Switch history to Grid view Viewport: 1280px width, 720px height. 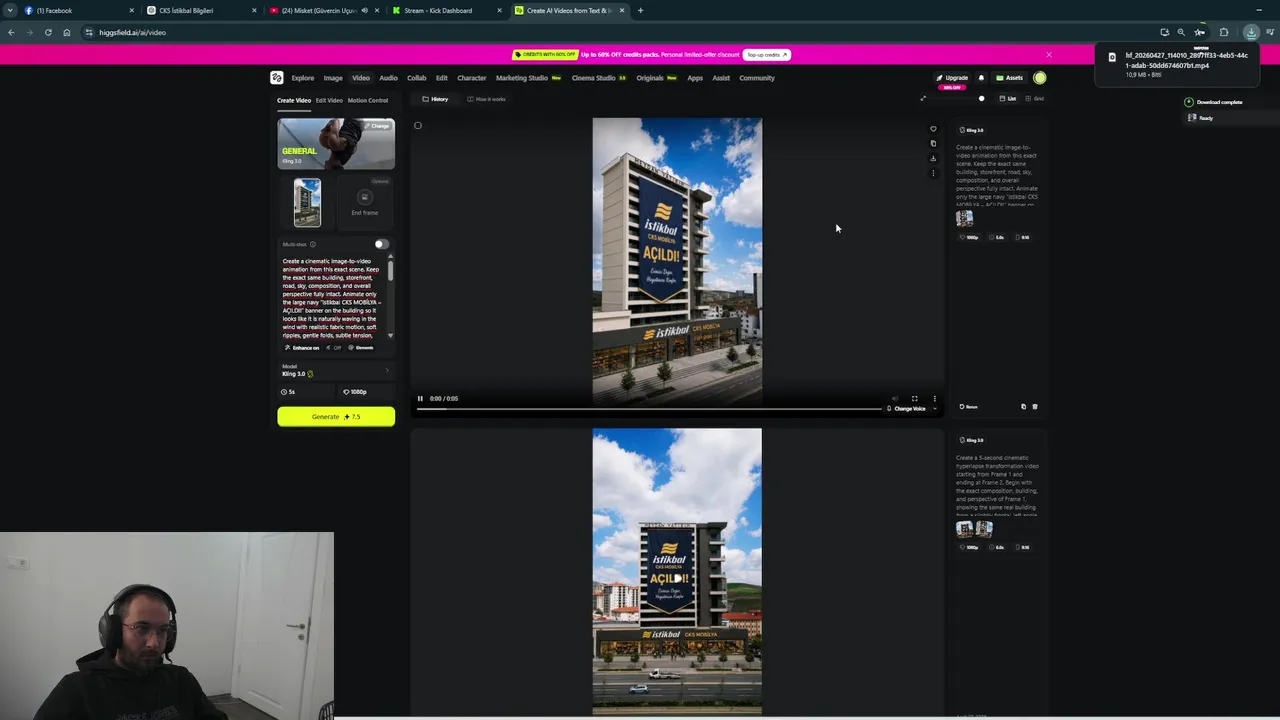(x=1034, y=99)
